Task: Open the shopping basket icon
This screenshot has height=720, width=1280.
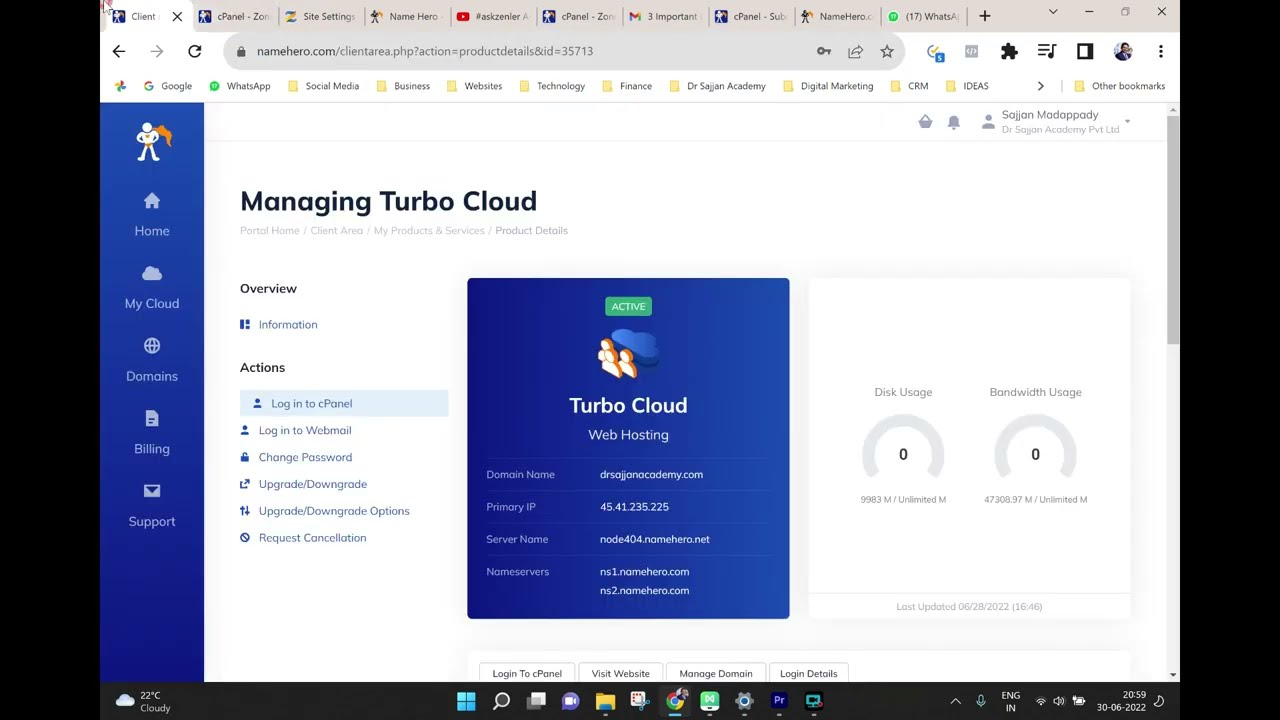Action: (x=925, y=122)
